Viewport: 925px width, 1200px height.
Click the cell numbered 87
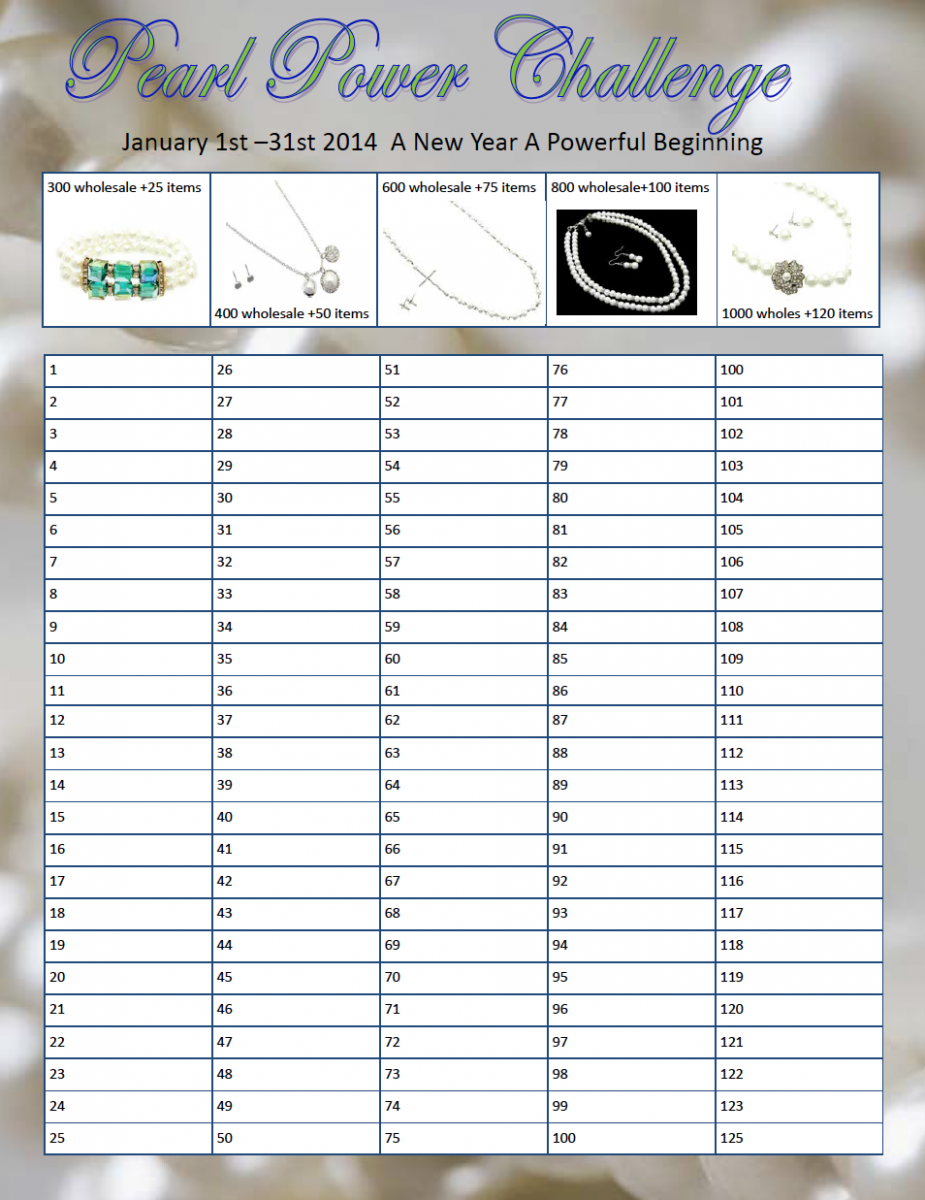631,721
